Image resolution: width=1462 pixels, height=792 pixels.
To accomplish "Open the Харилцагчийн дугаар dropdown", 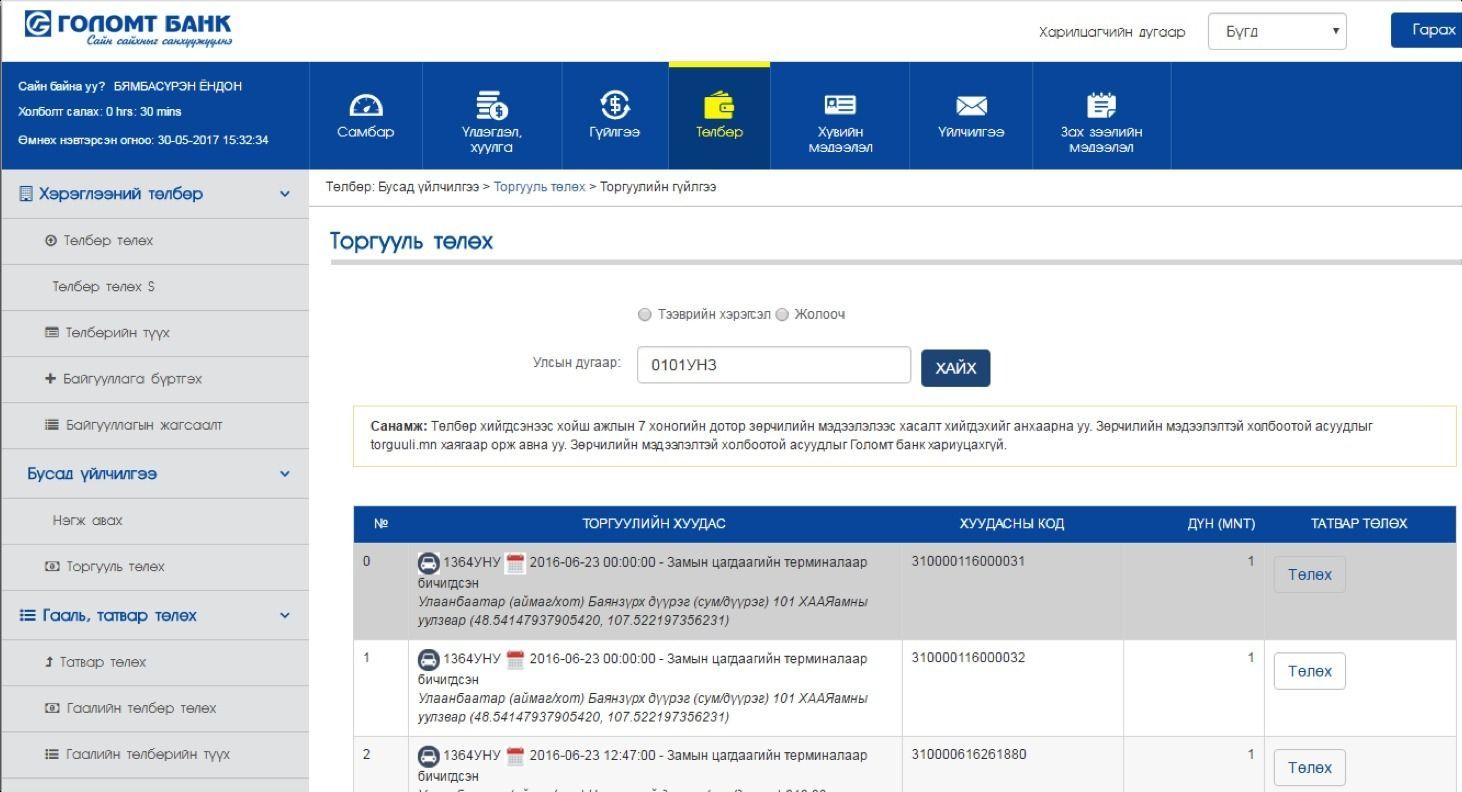I will coord(1276,31).
